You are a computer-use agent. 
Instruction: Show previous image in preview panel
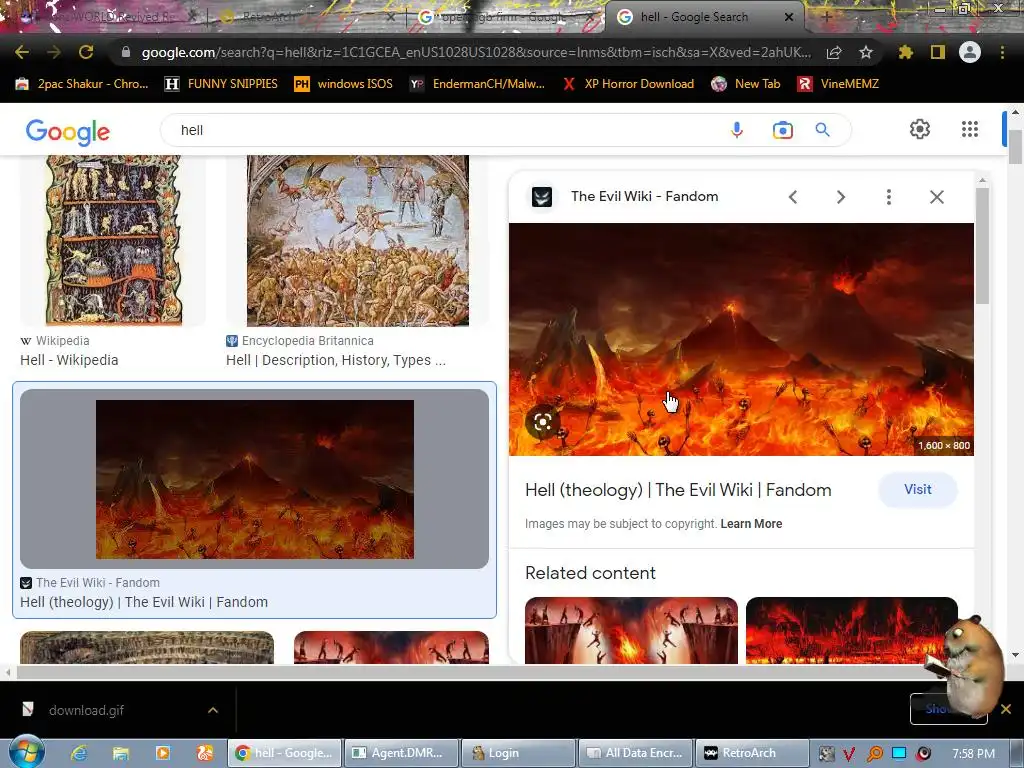coord(793,197)
